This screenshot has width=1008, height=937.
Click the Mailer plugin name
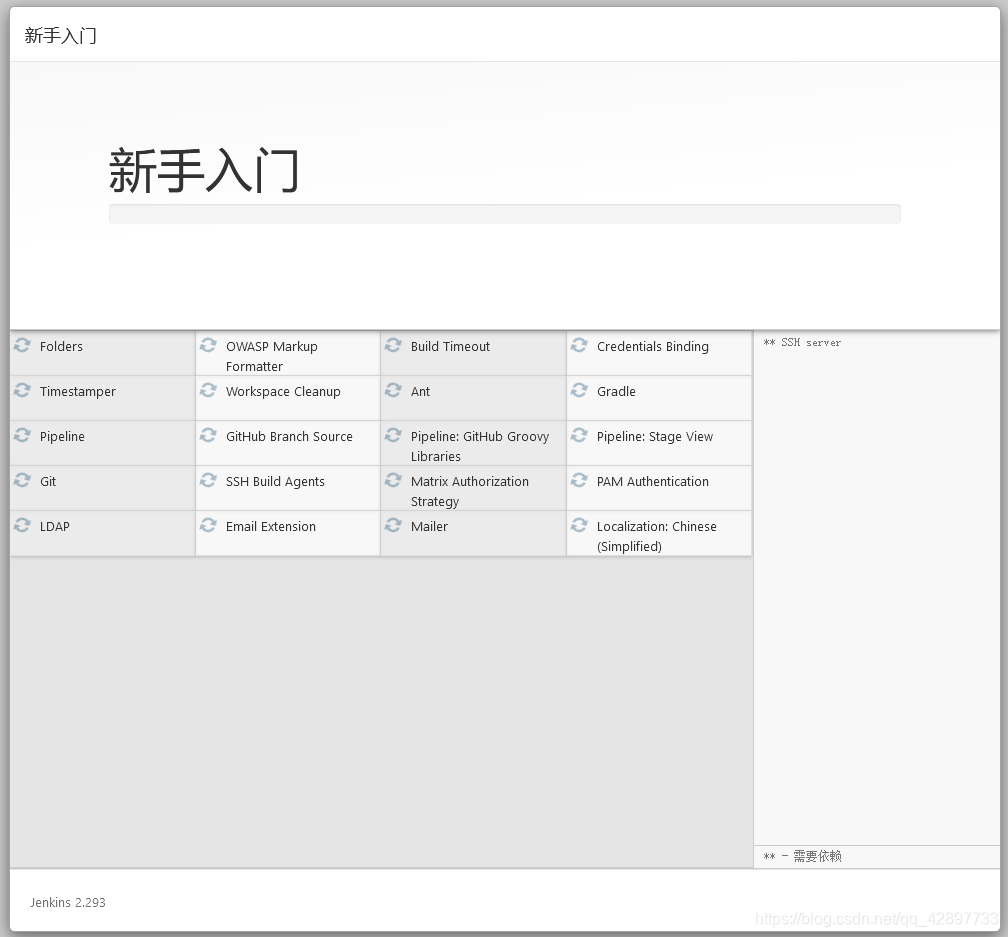click(x=429, y=526)
